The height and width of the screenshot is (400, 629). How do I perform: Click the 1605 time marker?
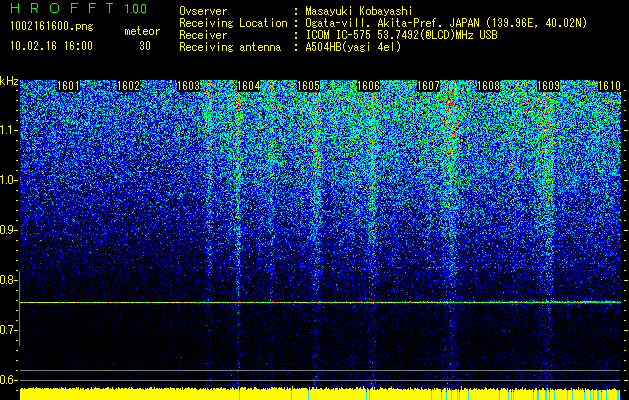click(x=308, y=86)
